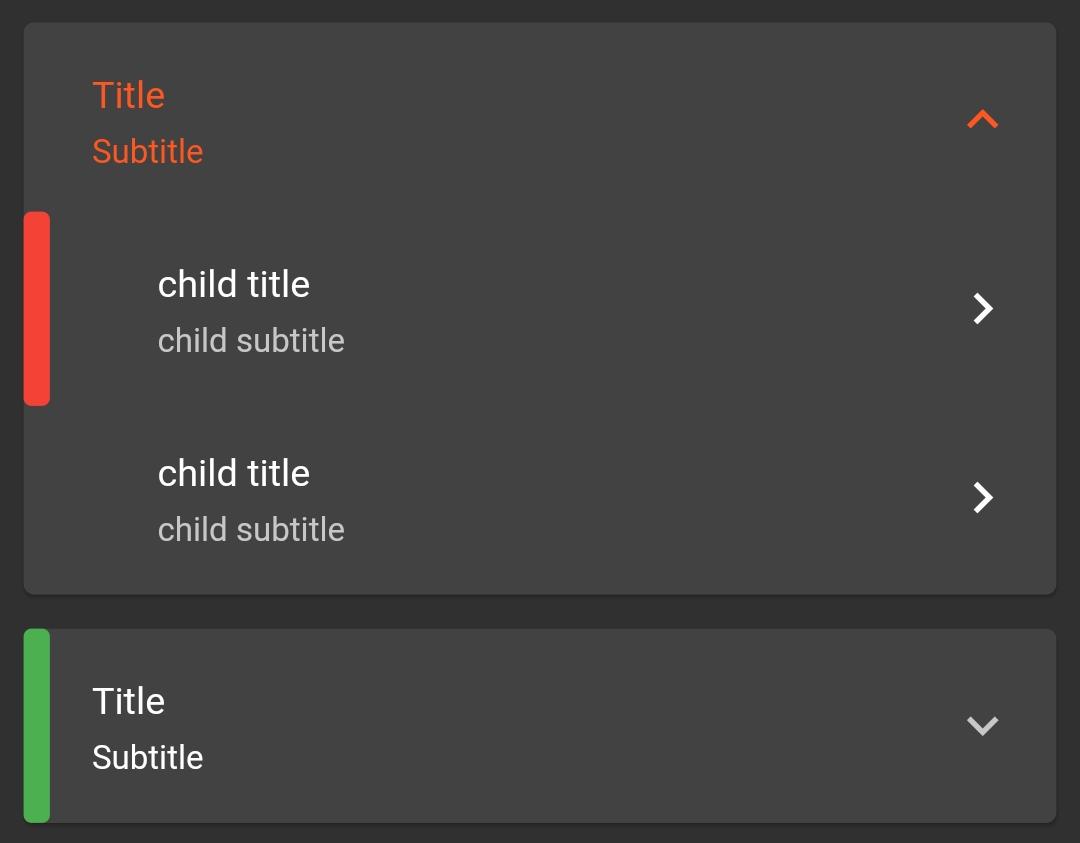Collapse the expanded Title card via up chevron

(x=982, y=118)
